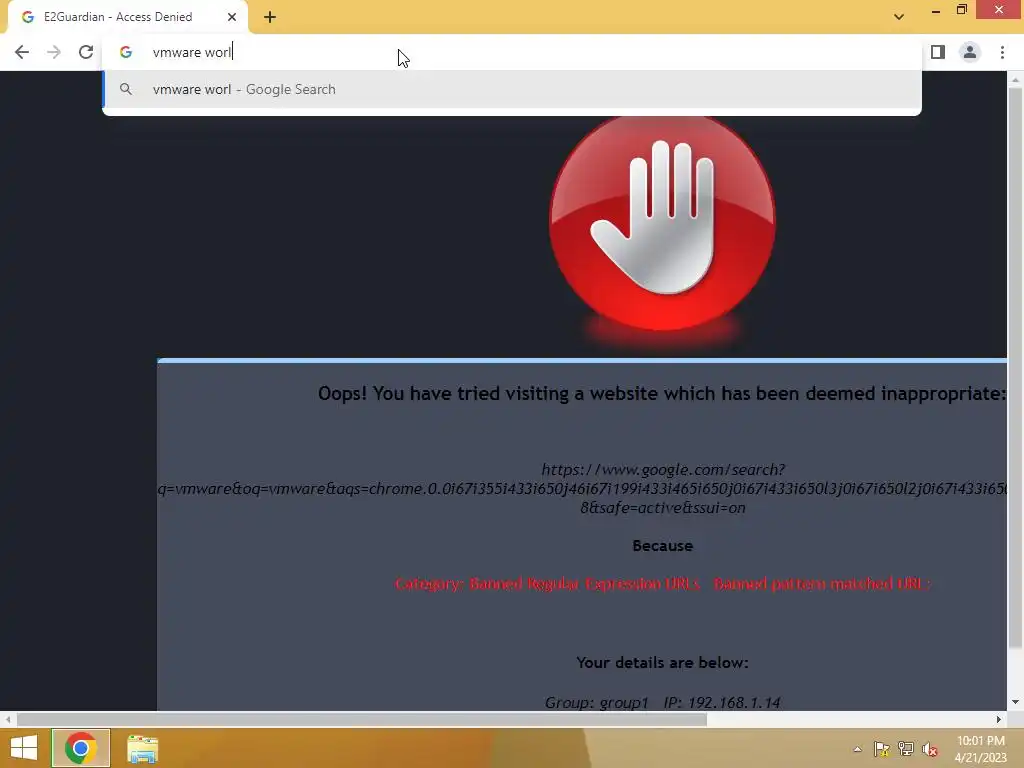This screenshot has height=768, width=1024.
Task: Go back with the browser back arrow
Action: (x=22, y=52)
